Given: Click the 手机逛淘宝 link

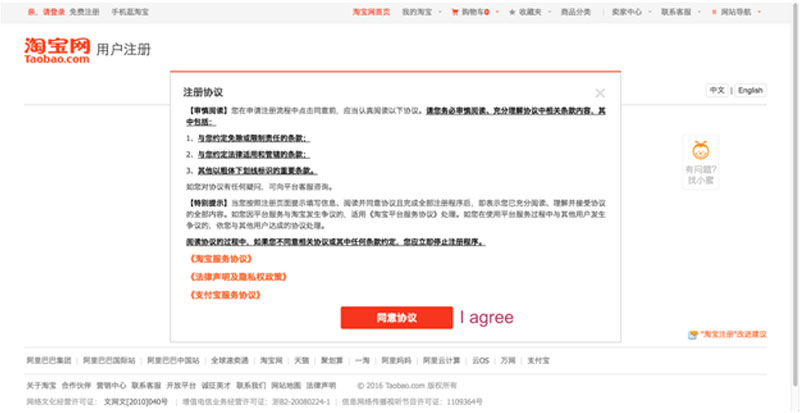Looking at the screenshot, I should [130, 12].
